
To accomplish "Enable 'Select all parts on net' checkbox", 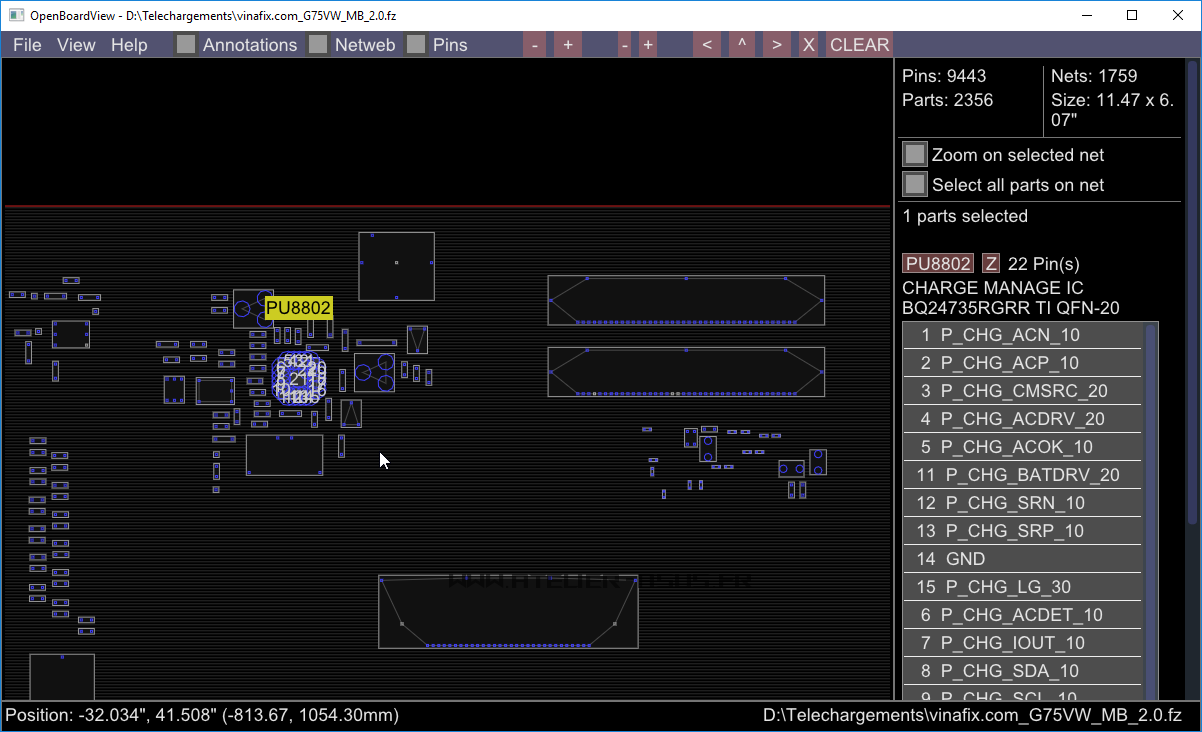I will click(x=915, y=185).
